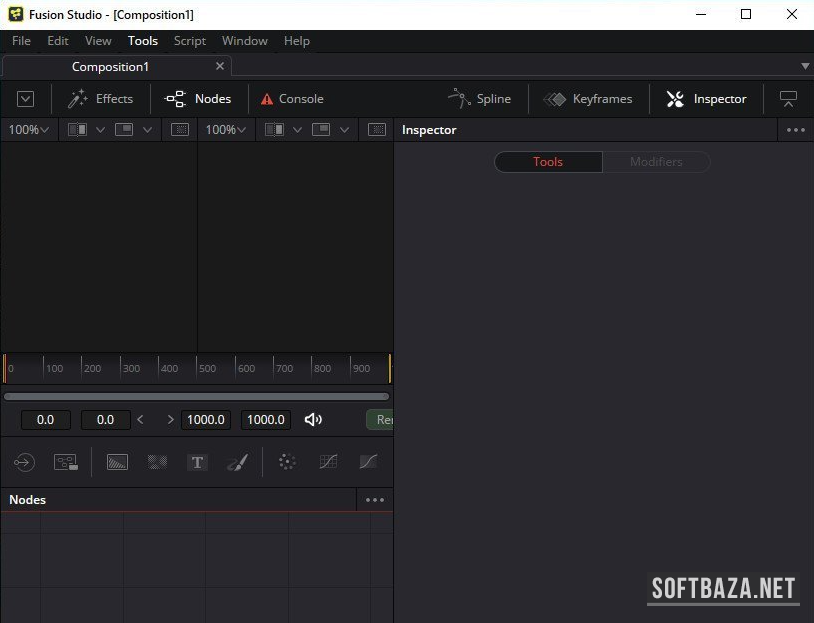Click the horizontal scrollbar under the time ruler
The width and height of the screenshot is (814, 623).
tap(196, 397)
